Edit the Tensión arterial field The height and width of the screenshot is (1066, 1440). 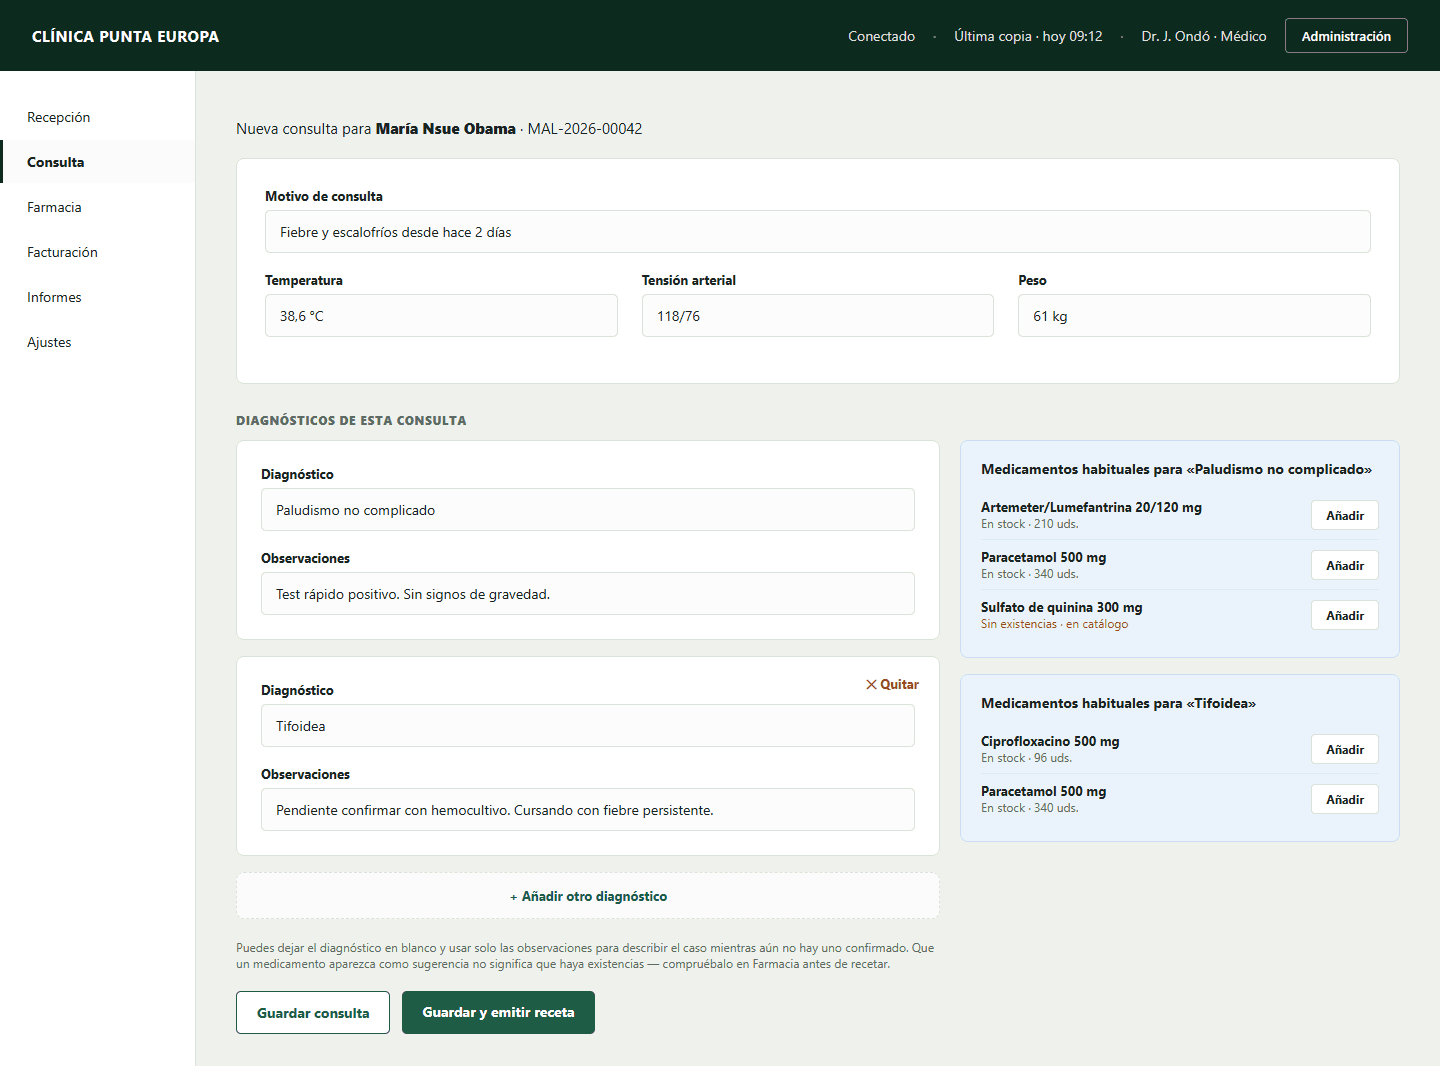click(818, 316)
